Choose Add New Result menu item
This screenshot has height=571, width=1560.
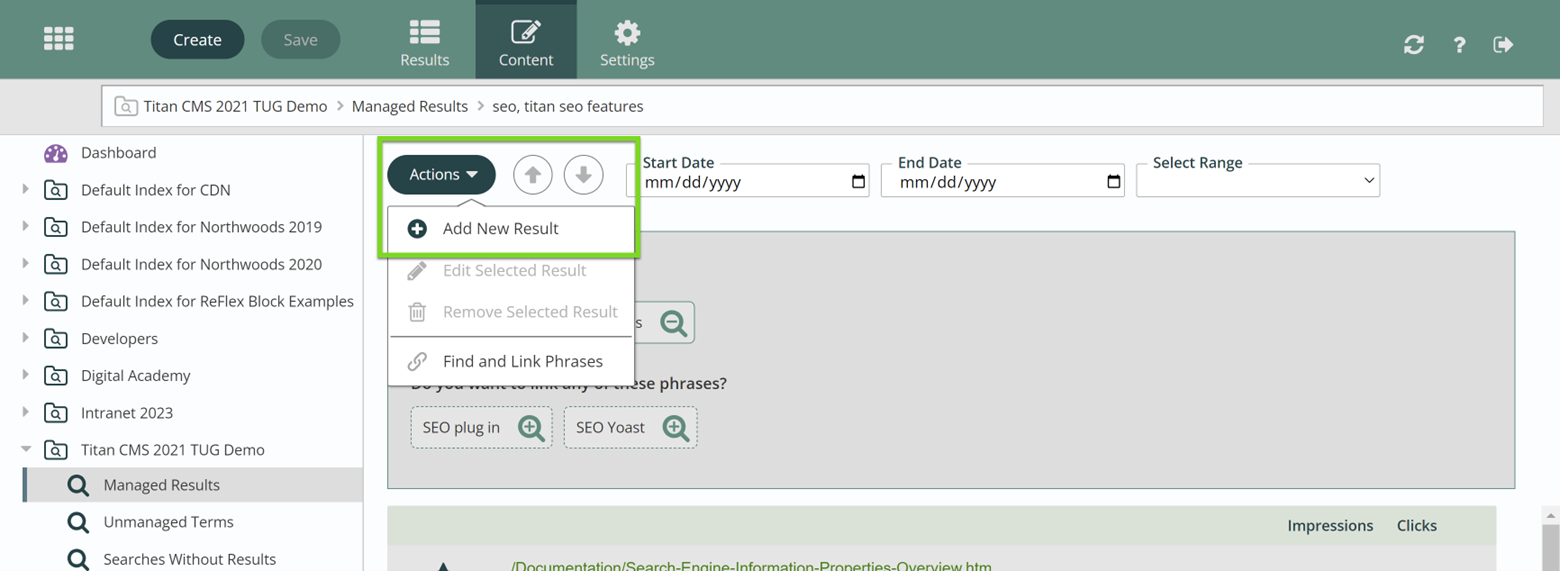(511, 229)
